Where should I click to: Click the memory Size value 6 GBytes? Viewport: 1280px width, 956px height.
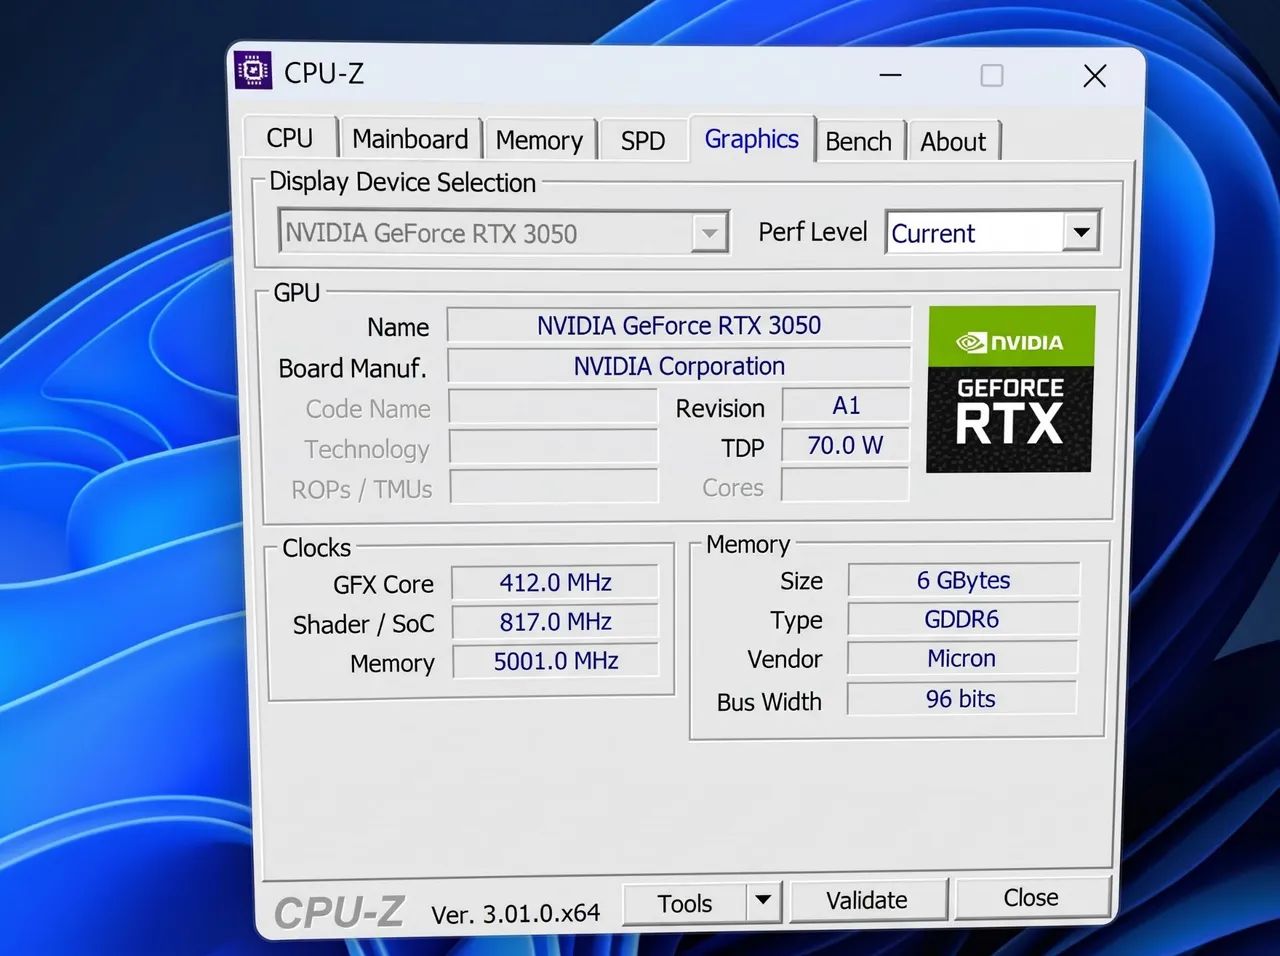[963, 580]
